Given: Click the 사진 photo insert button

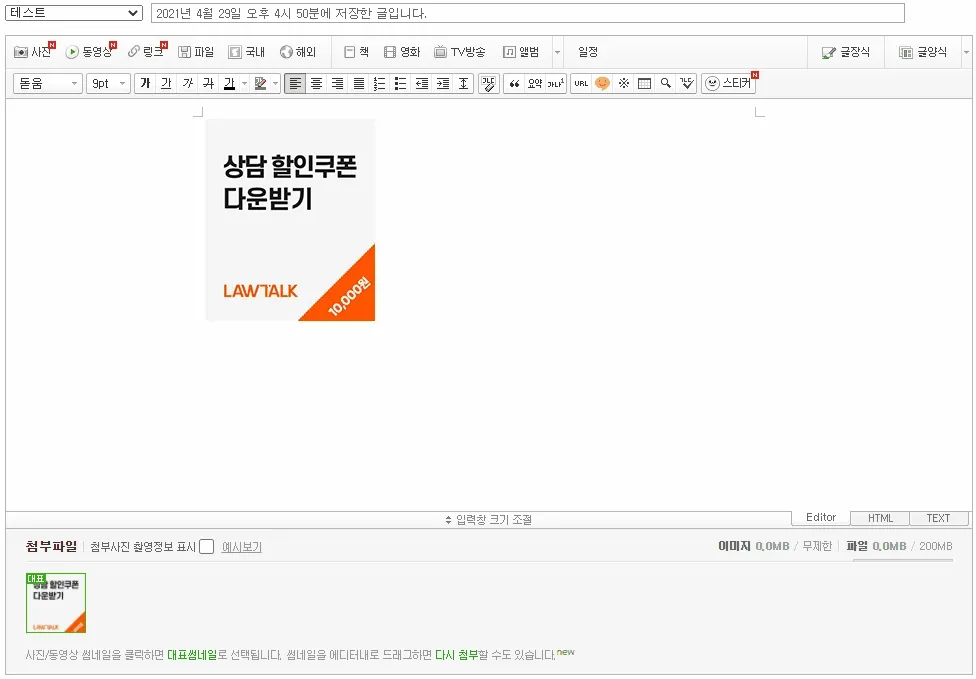Looking at the screenshot, I should tap(34, 52).
